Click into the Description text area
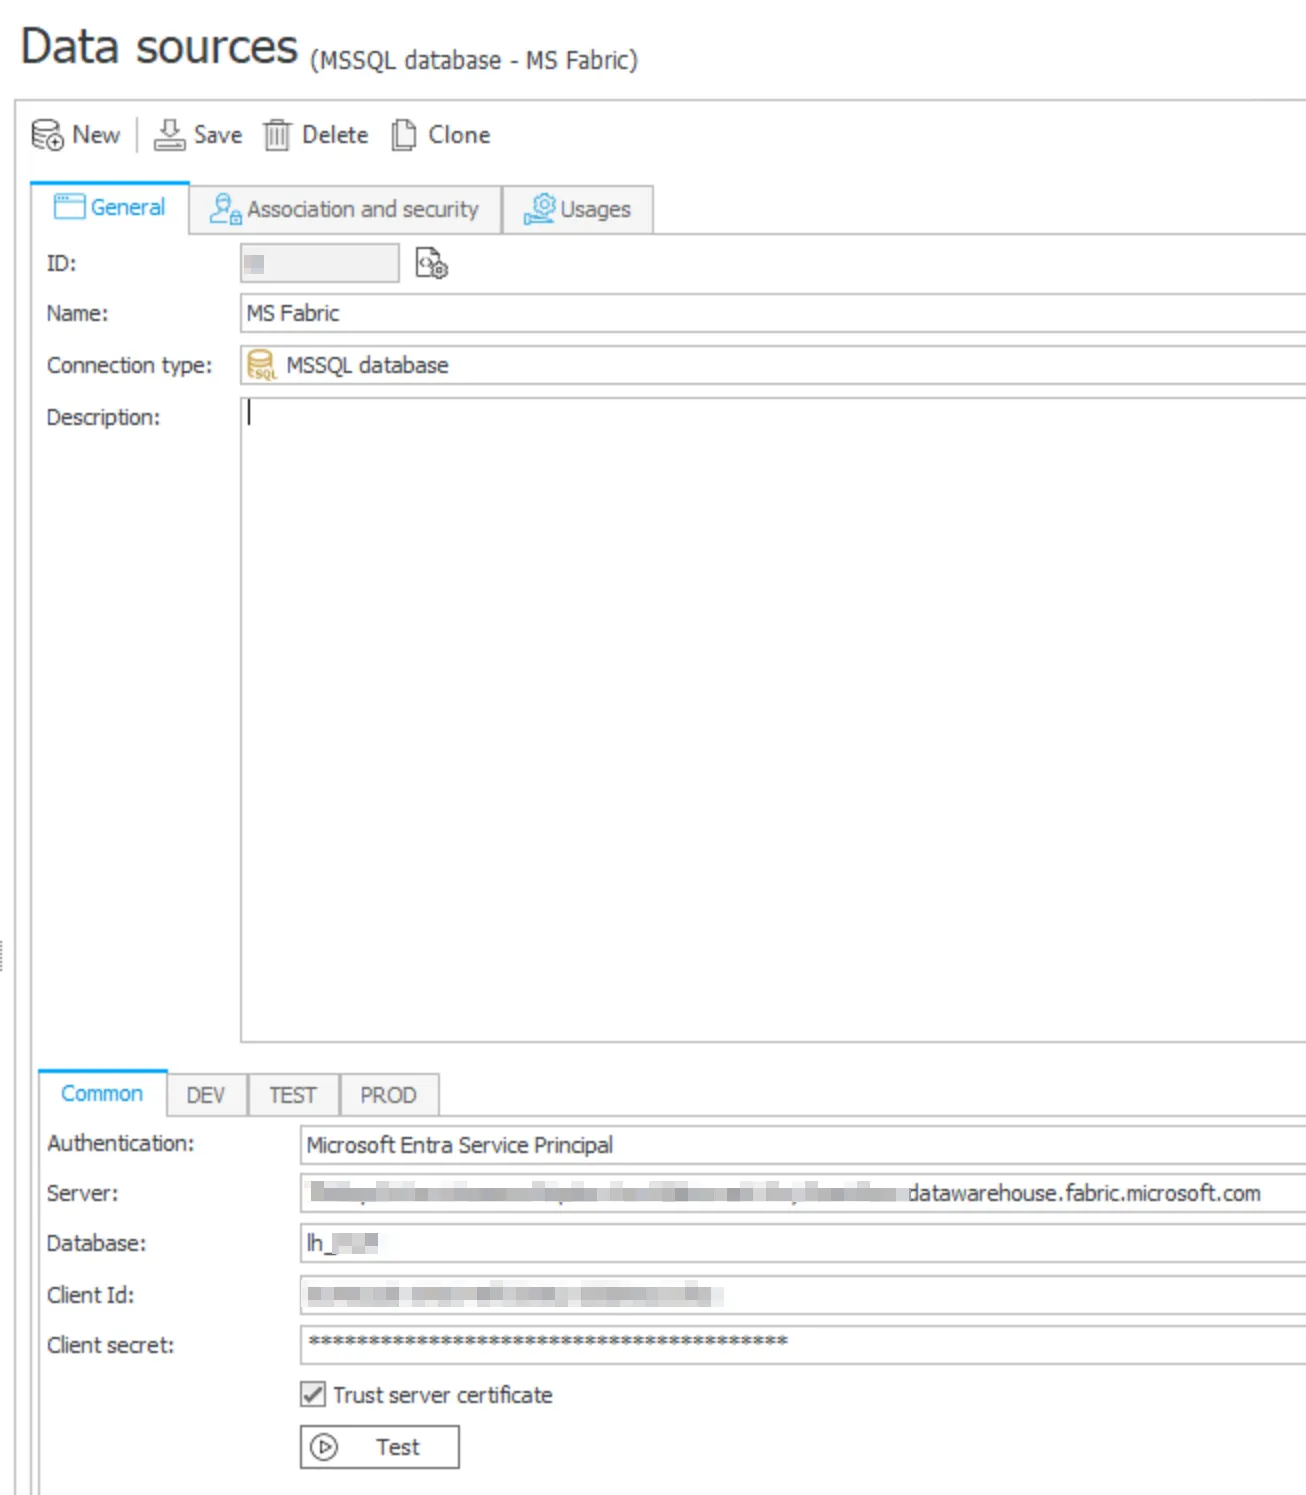Screen dimensions: 1306x1495 (x=773, y=720)
